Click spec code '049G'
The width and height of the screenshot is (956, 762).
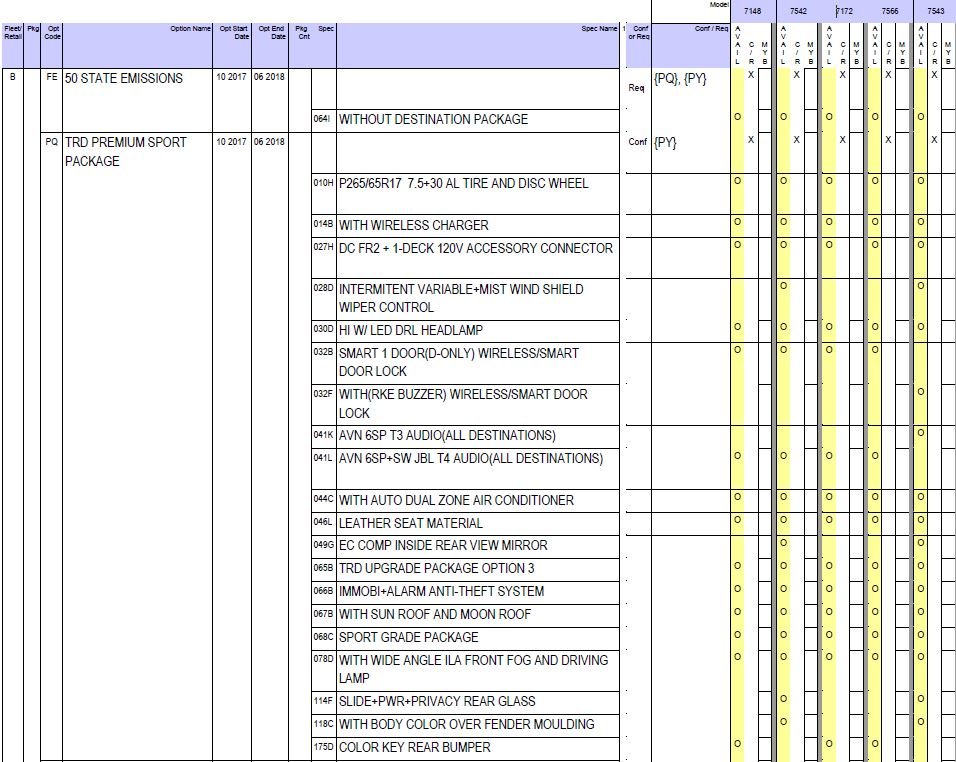(x=323, y=544)
